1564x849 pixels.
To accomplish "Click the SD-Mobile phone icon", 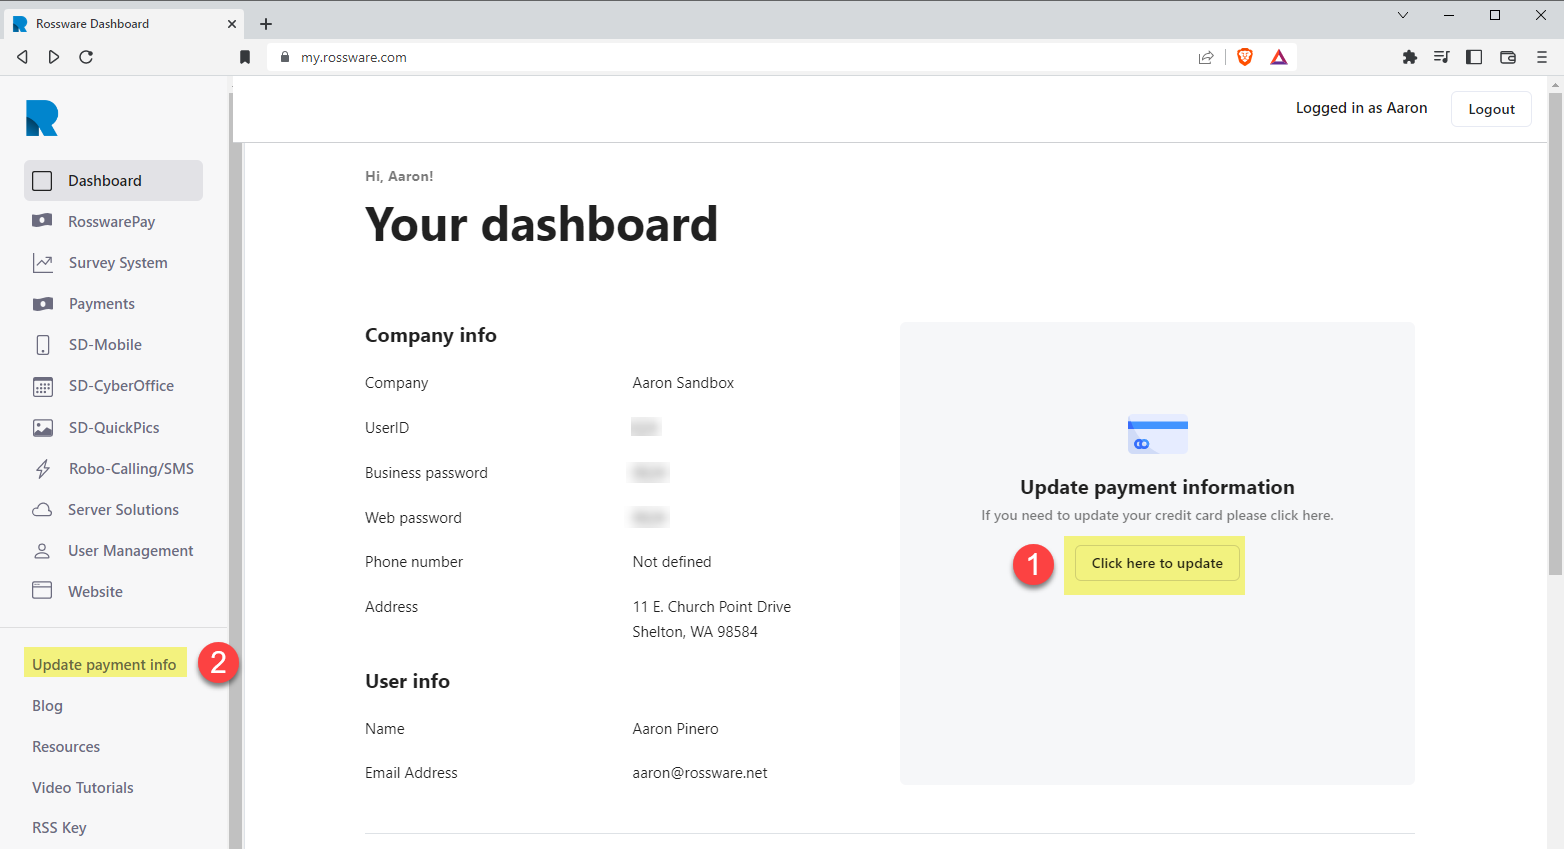I will [42, 345].
